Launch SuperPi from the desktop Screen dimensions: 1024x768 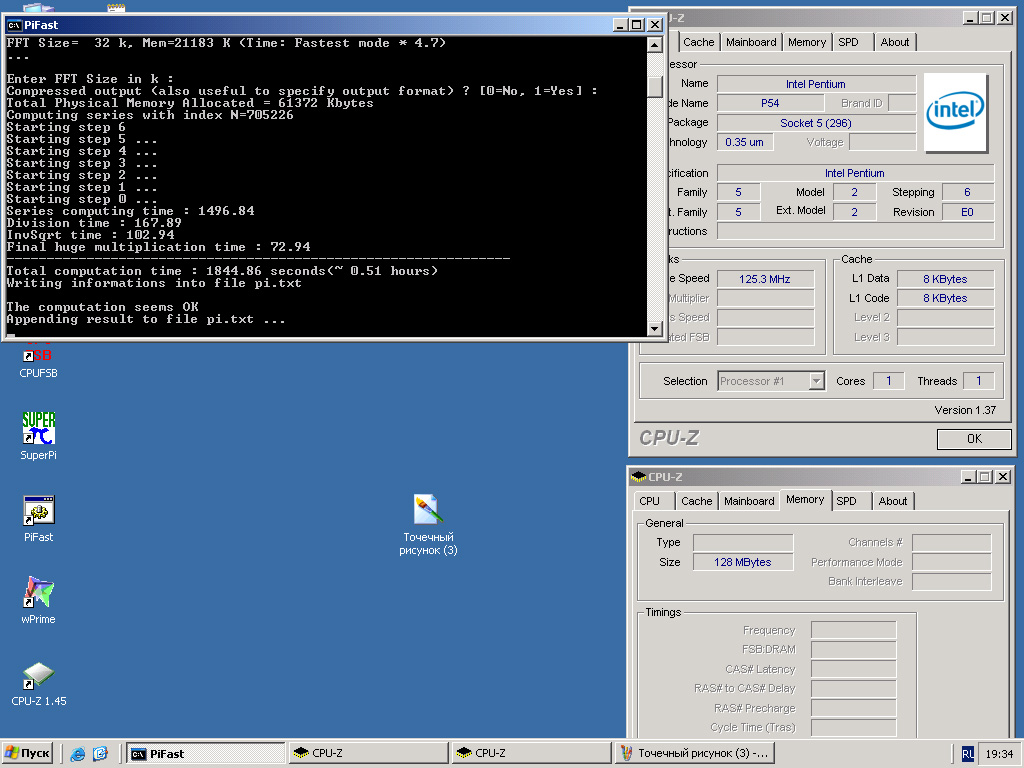[x=38, y=436]
